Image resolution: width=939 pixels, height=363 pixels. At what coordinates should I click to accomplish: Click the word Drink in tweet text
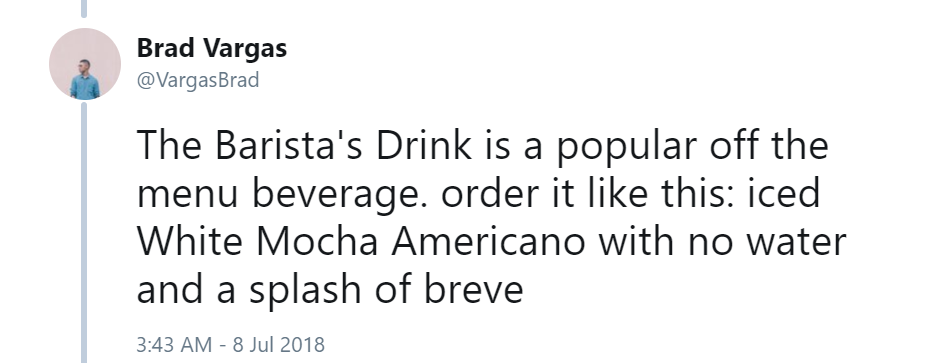[x=424, y=146]
